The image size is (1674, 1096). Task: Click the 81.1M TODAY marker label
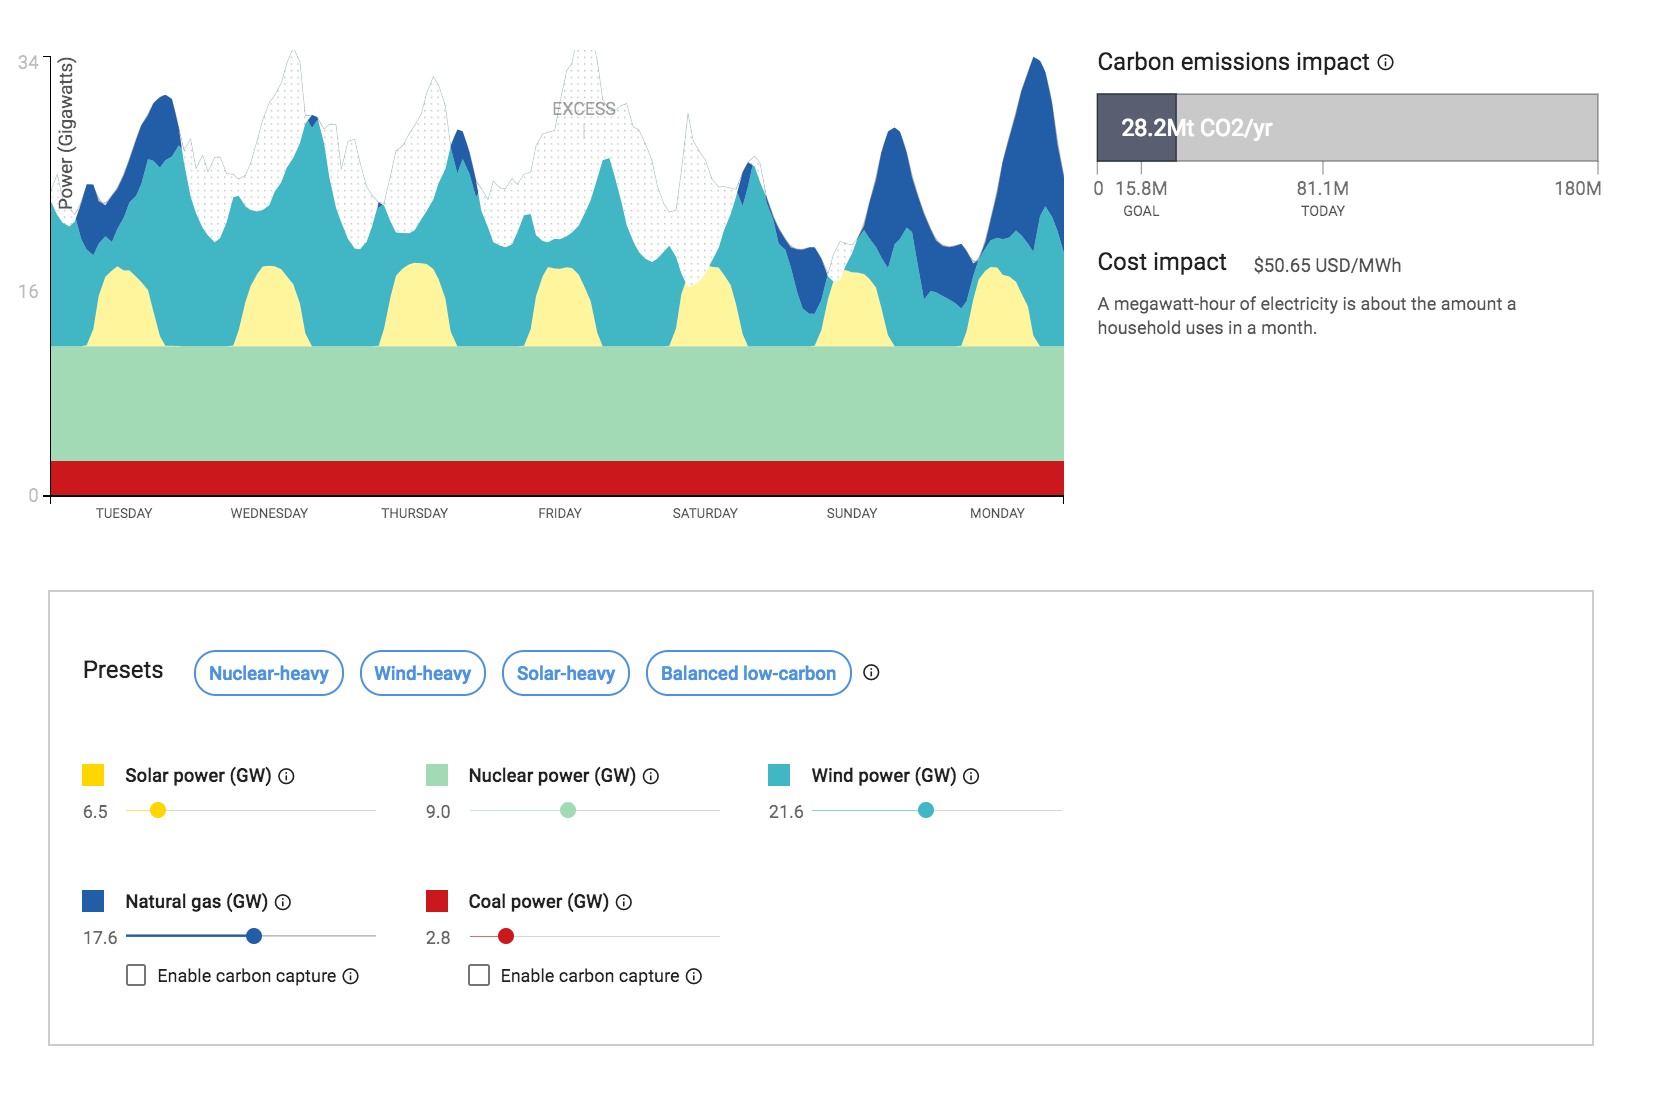[x=1323, y=198]
